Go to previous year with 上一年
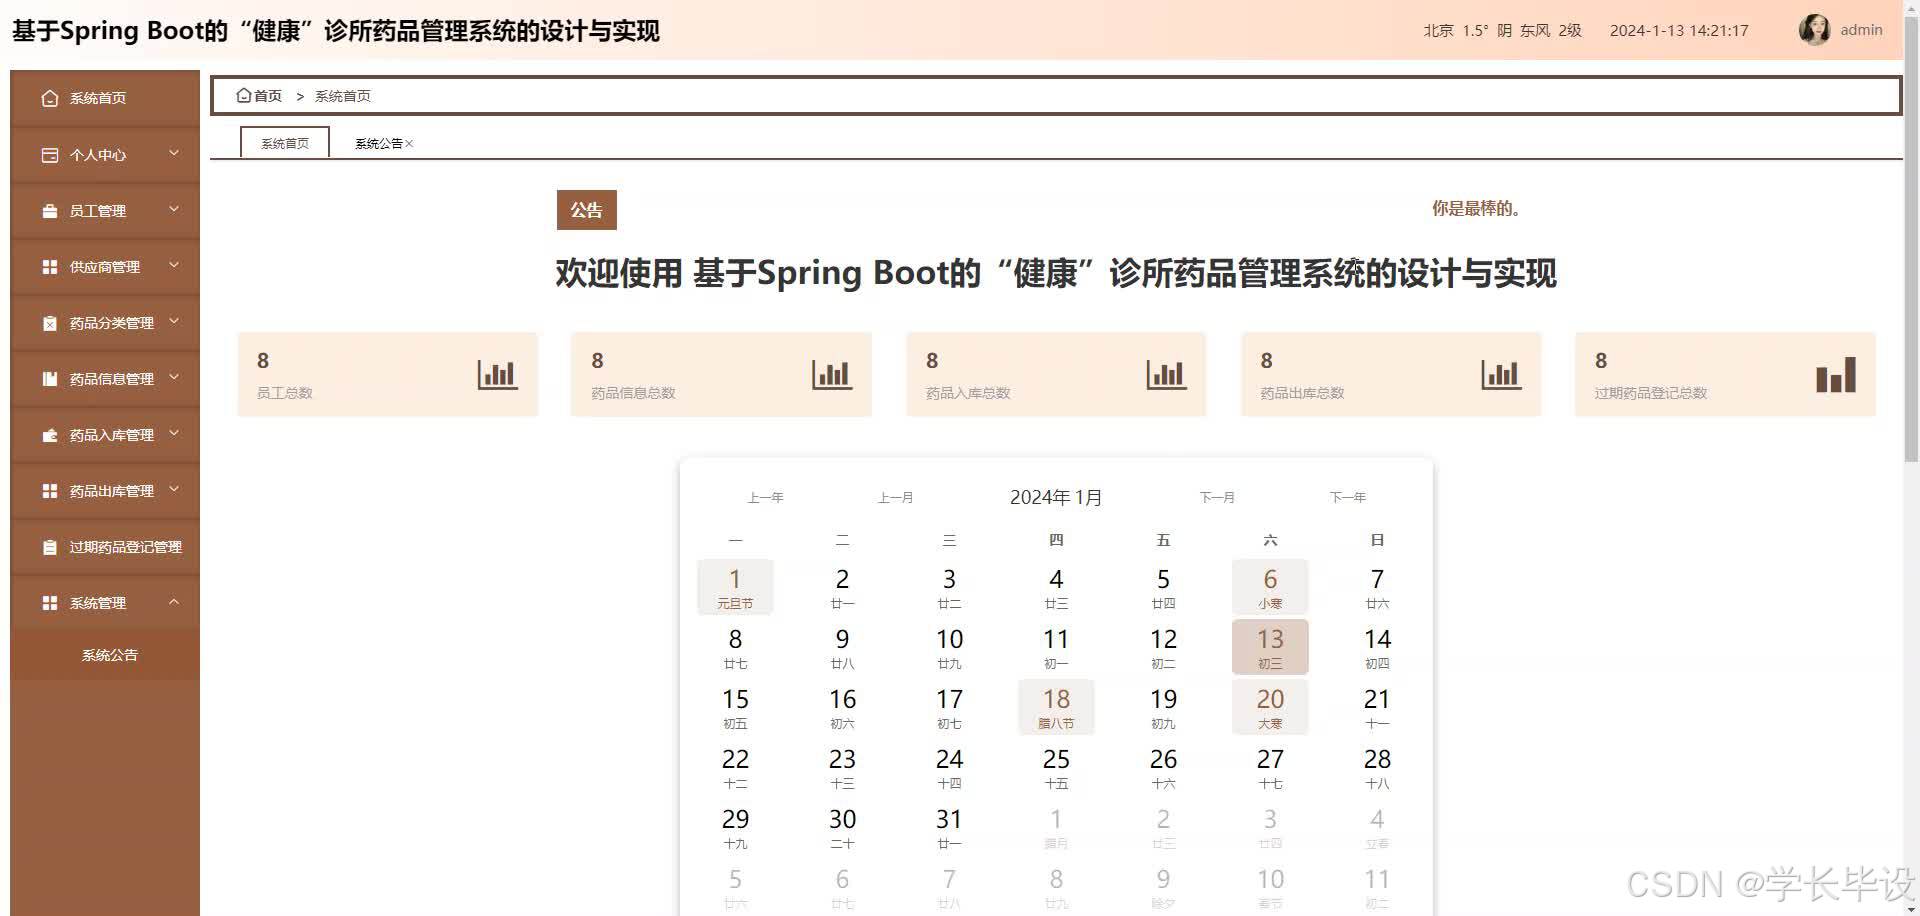1920x916 pixels. point(766,497)
